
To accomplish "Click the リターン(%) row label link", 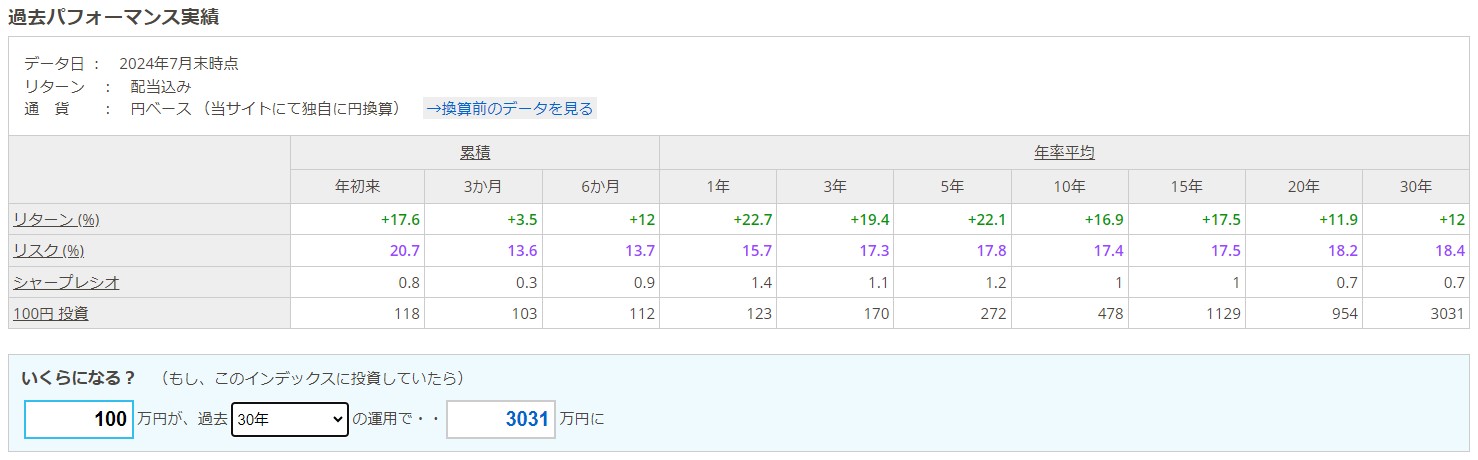I will coord(56,219).
